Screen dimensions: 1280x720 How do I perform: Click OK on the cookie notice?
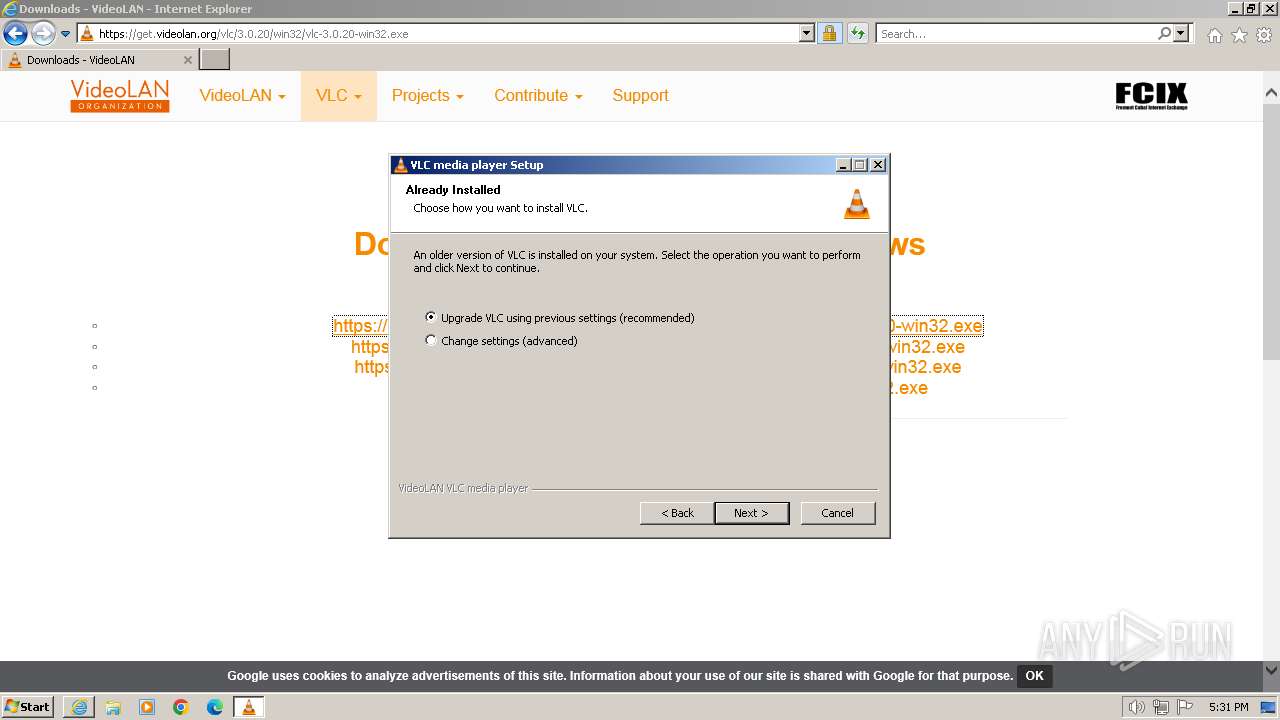(x=1034, y=676)
